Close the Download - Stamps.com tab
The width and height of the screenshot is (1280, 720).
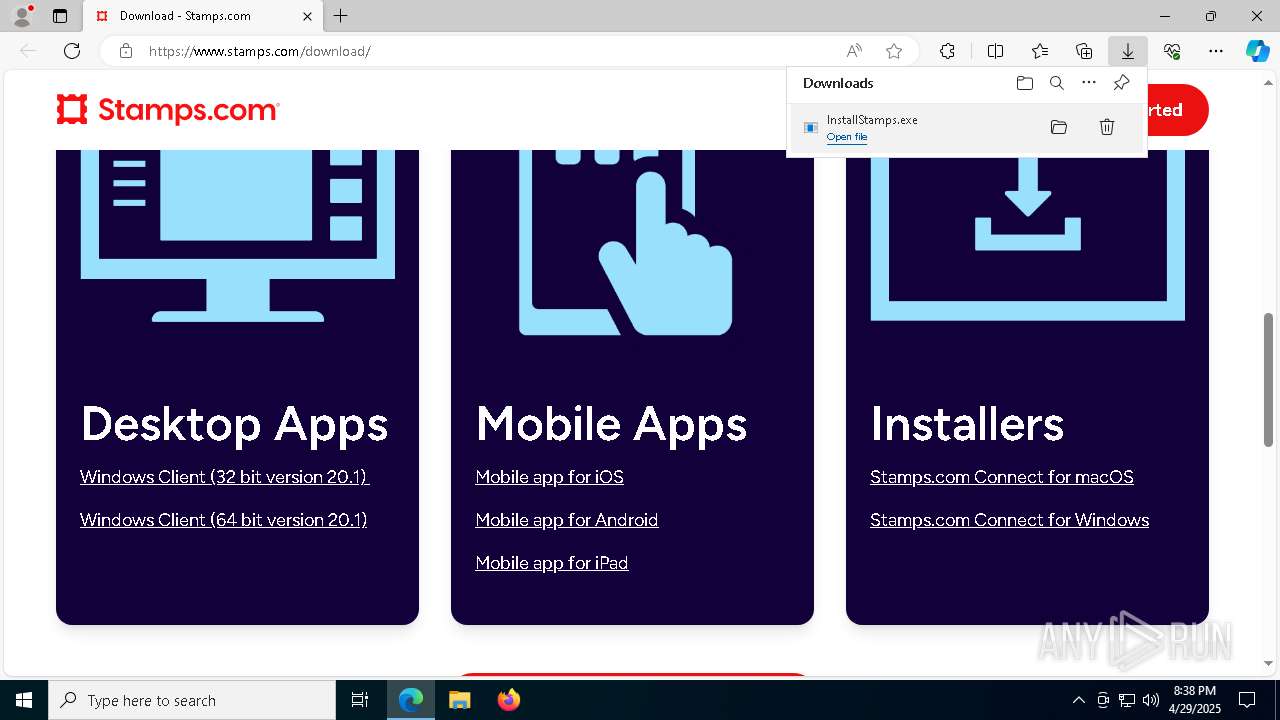[x=308, y=16]
